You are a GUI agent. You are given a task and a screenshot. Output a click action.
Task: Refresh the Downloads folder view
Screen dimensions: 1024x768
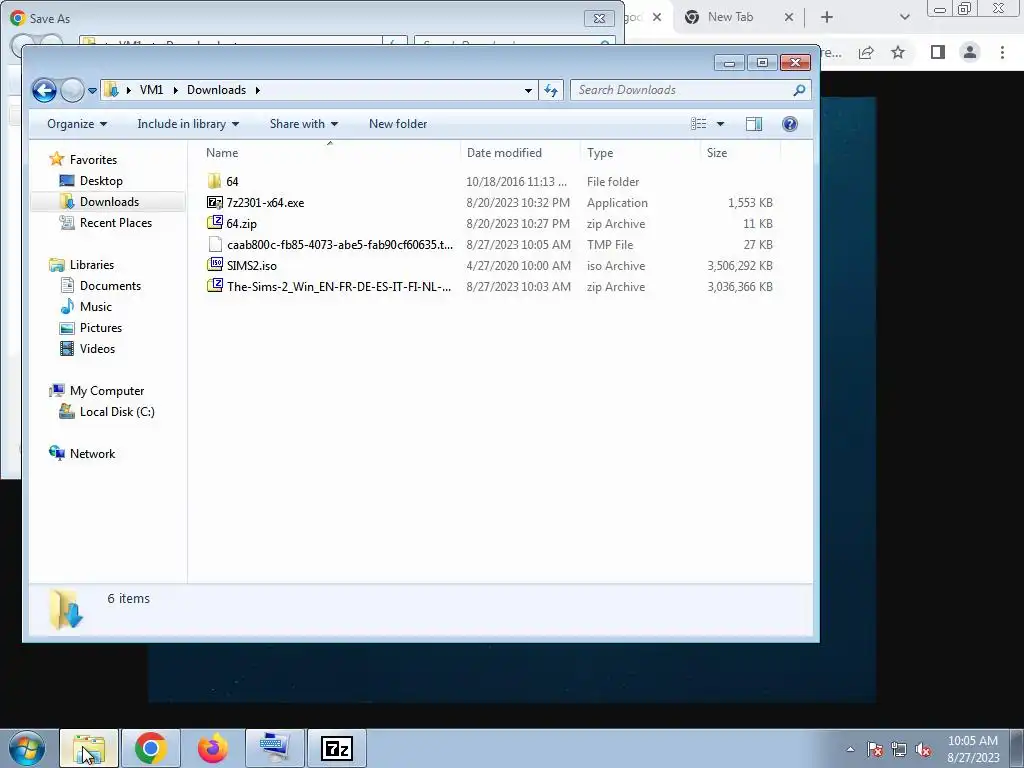point(551,90)
